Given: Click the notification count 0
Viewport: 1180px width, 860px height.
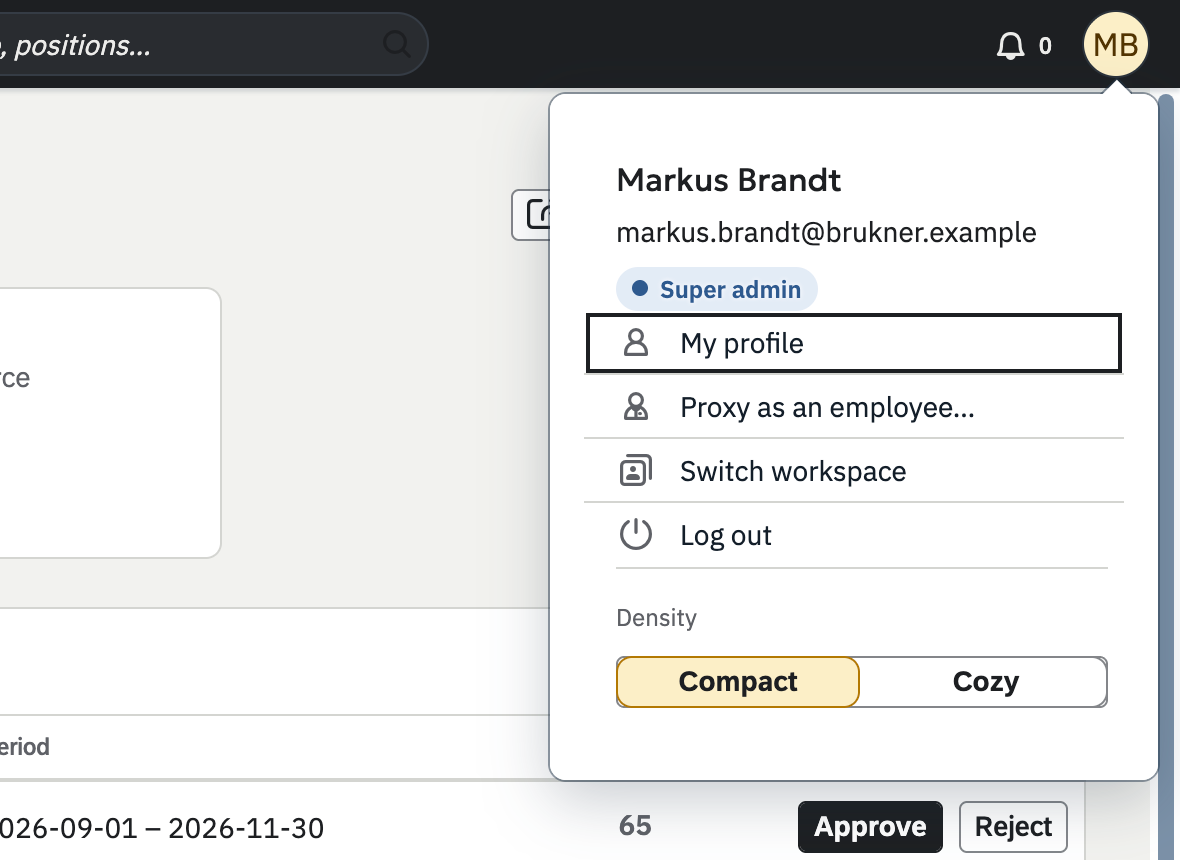Looking at the screenshot, I should point(1045,46).
